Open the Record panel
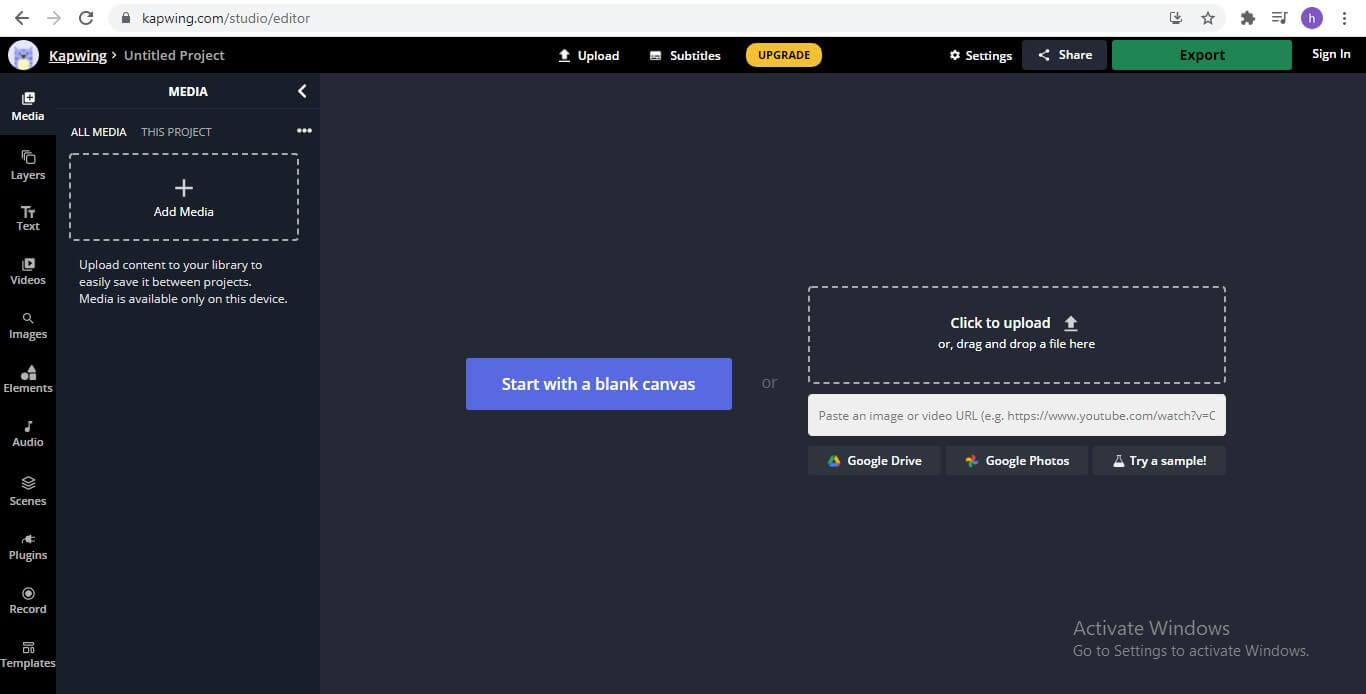1366x694 pixels. (28, 600)
